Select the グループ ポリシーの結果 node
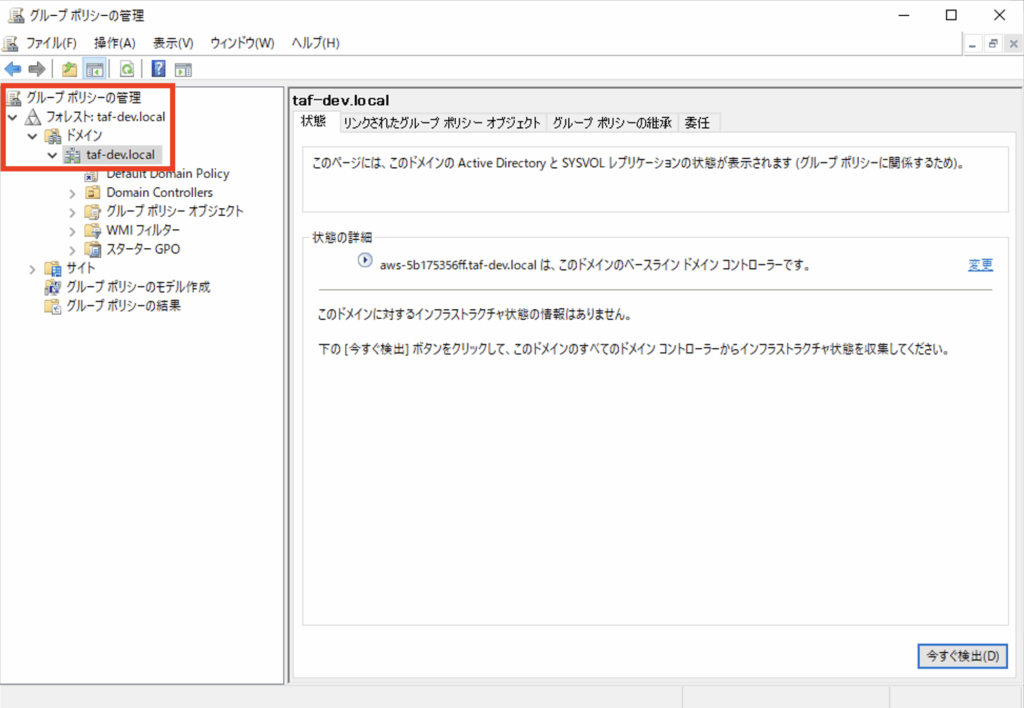This screenshot has width=1024, height=708. click(123, 306)
